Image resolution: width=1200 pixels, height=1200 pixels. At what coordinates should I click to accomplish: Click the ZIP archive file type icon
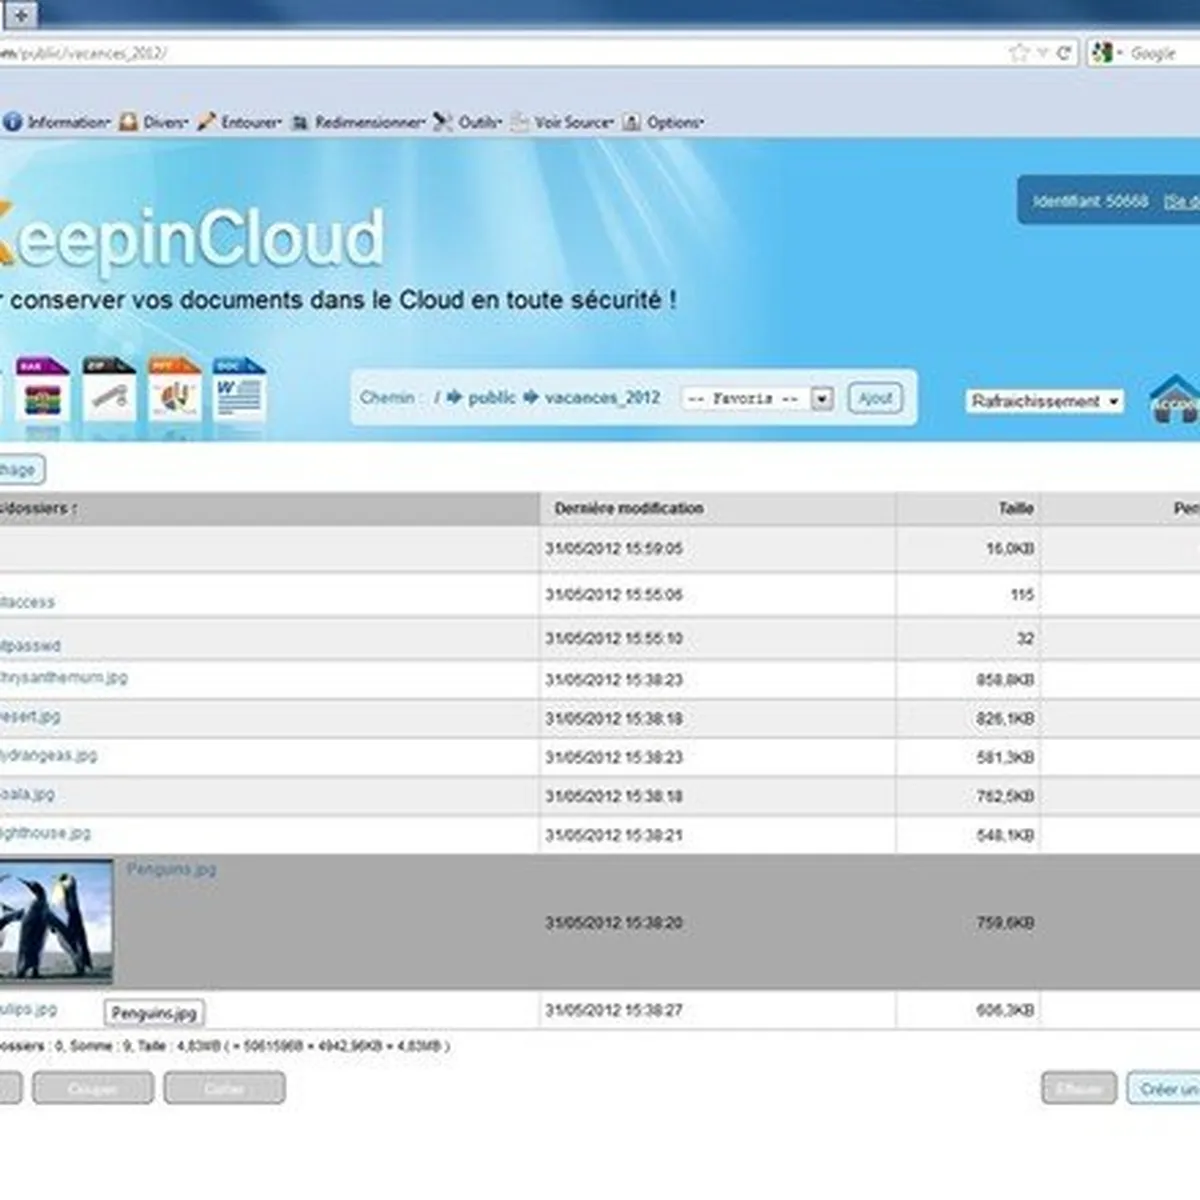(108, 392)
